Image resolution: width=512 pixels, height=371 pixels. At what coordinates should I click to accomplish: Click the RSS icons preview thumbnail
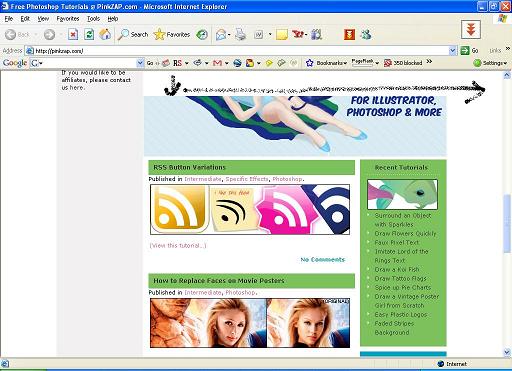click(250, 209)
